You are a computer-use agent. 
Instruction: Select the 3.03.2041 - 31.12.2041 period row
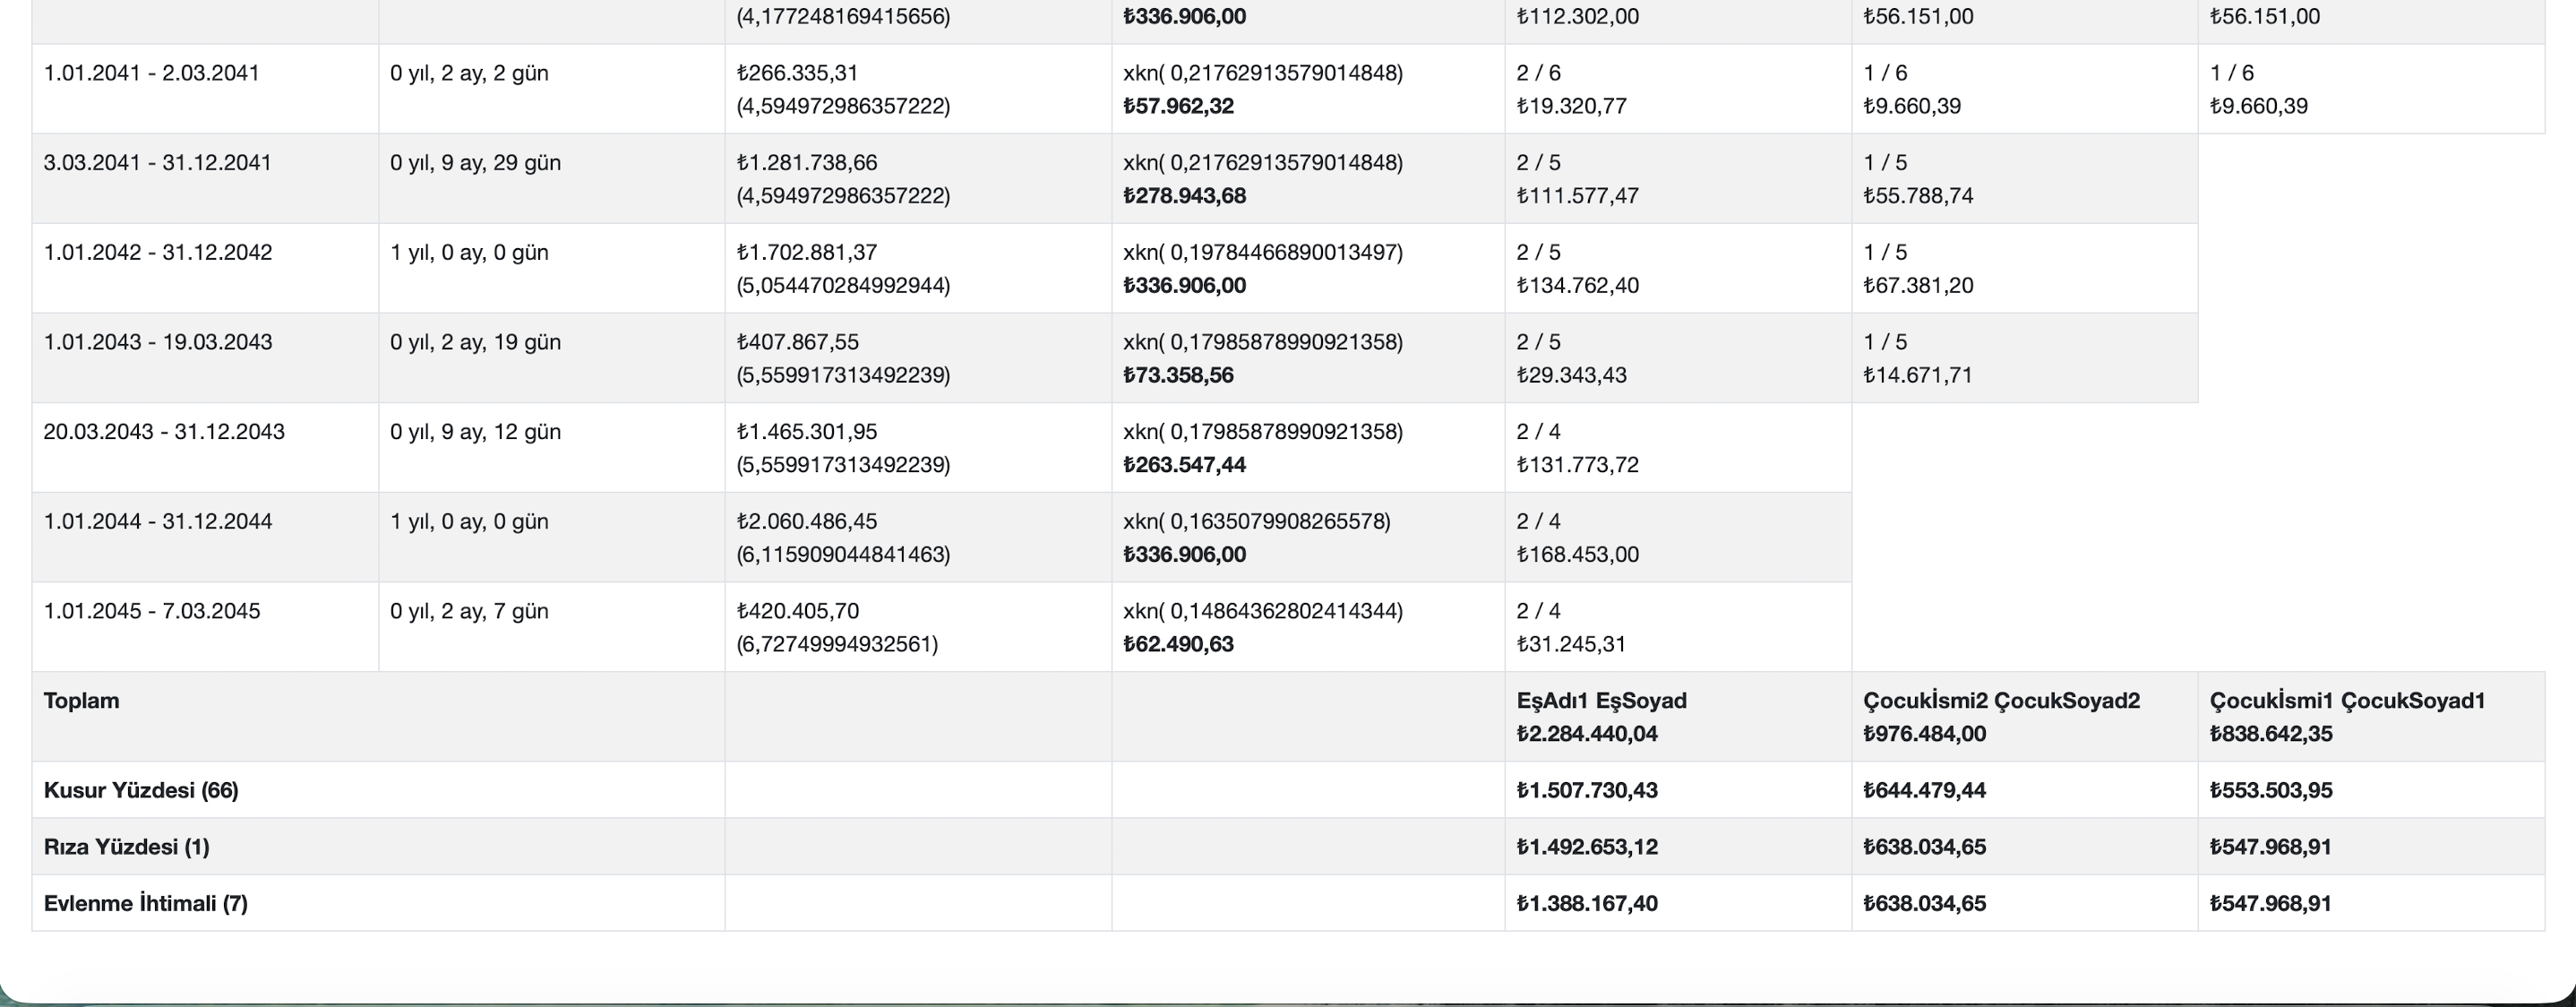click(x=158, y=163)
